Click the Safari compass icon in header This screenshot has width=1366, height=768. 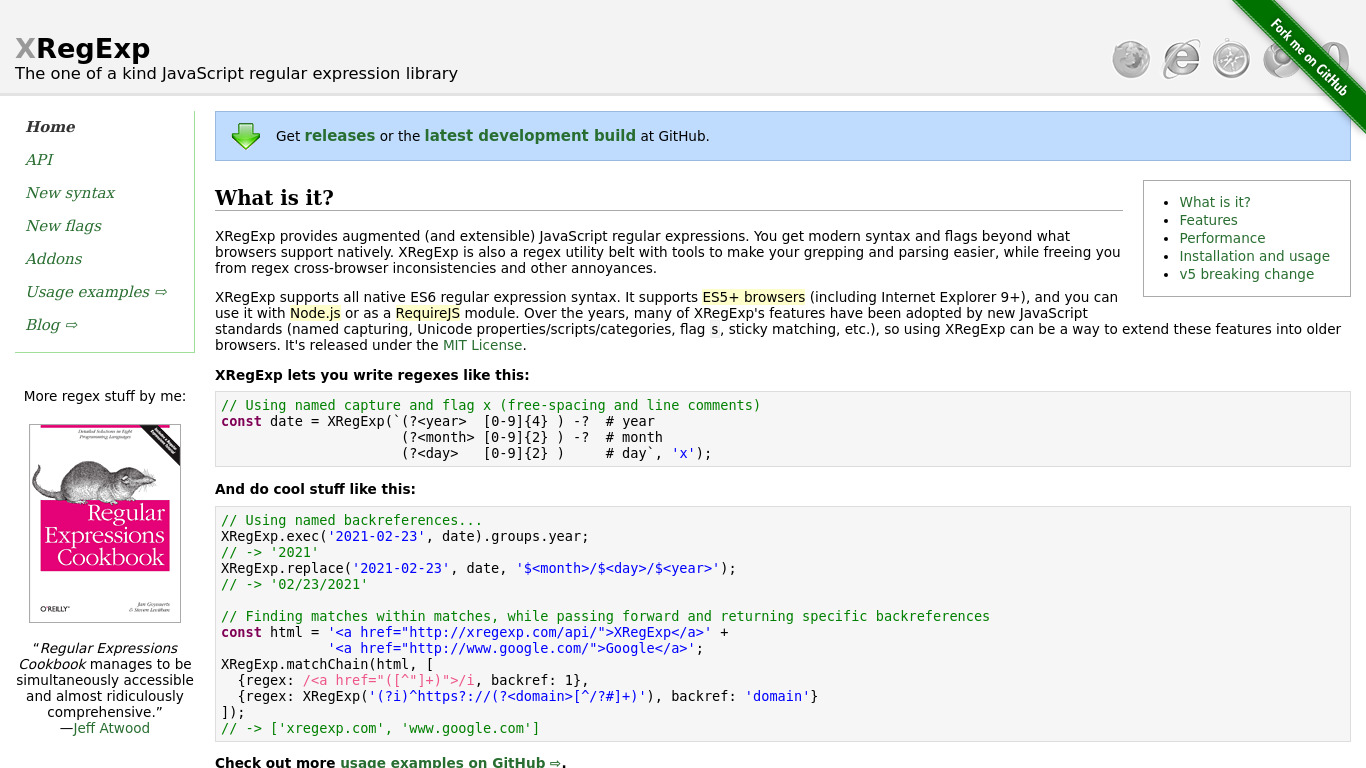[1231, 59]
